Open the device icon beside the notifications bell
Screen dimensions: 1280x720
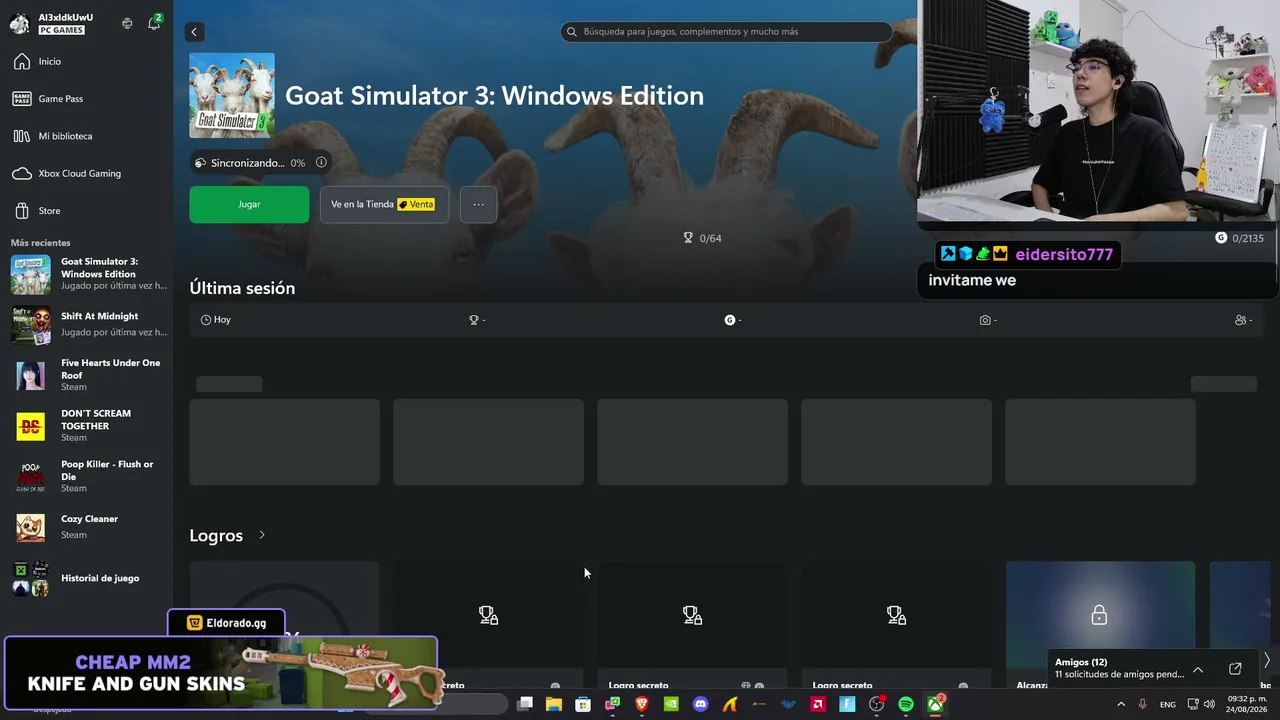127,23
